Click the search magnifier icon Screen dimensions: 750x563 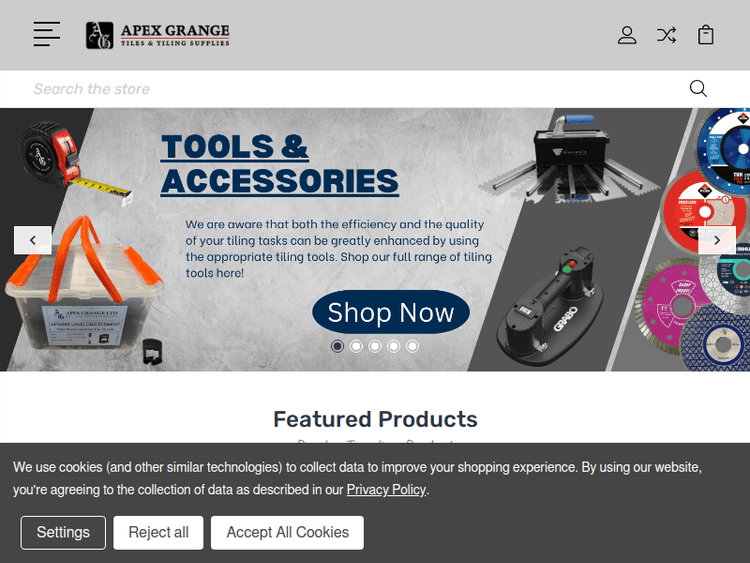pos(698,88)
